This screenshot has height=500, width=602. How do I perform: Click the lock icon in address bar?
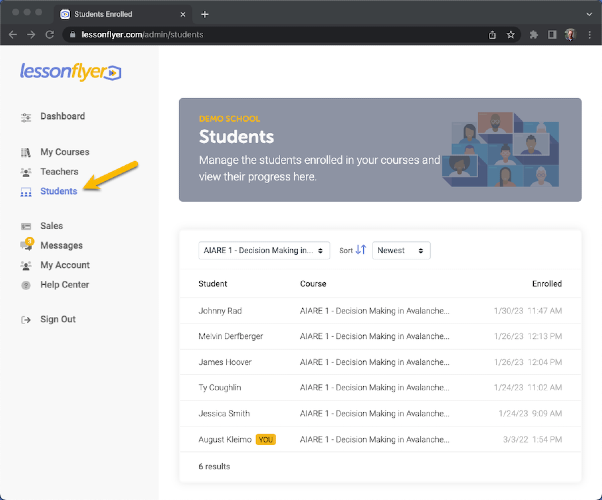73,35
